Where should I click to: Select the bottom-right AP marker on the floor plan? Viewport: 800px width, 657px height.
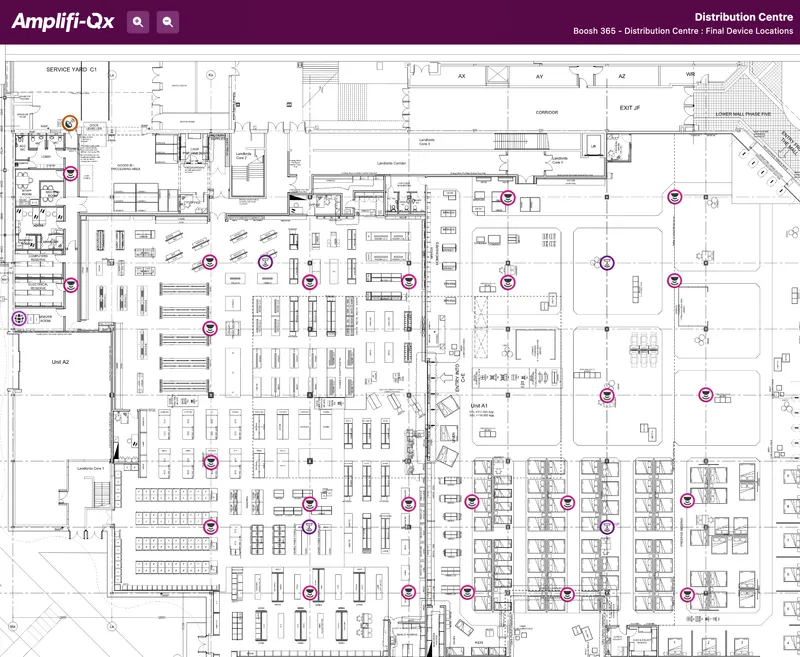pyautogui.click(x=688, y=591)
